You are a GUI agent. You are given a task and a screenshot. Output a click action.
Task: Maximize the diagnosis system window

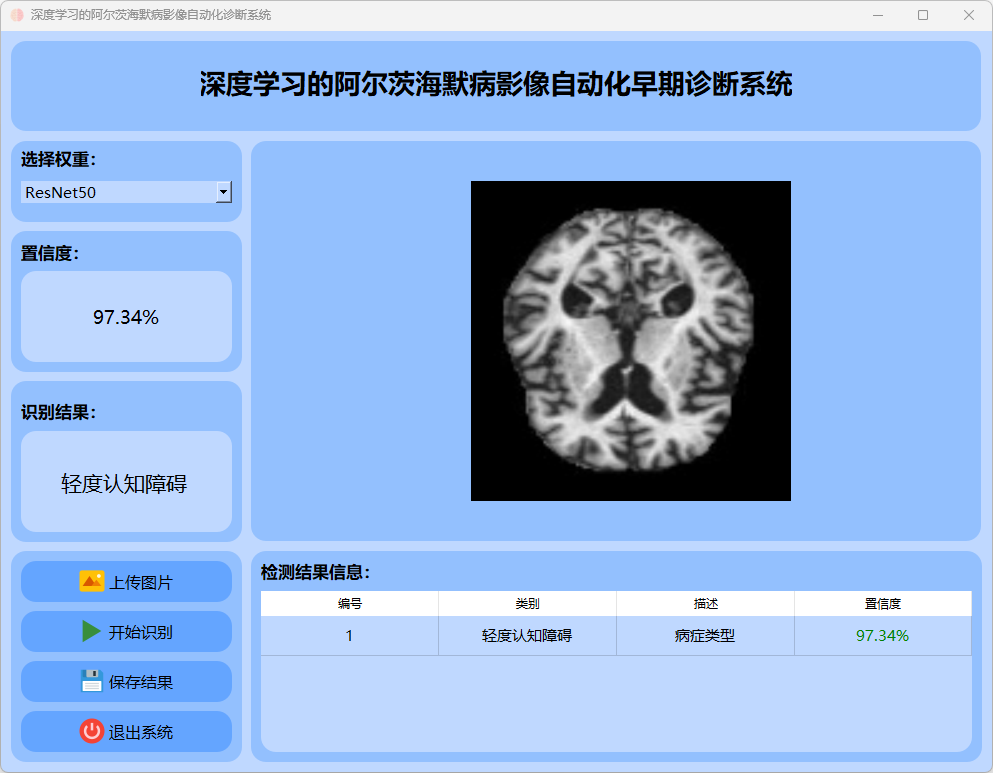[x=923, y=15]
